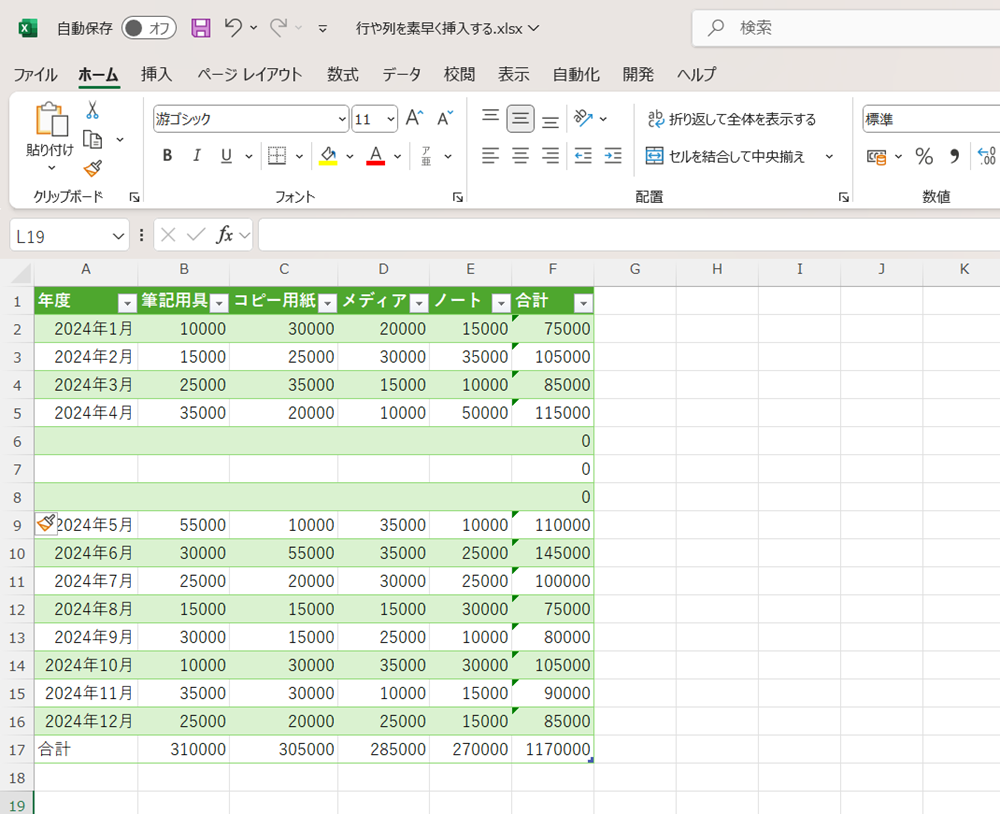1000x814 pixels.
Task: Decrease font size with small A icon
Action: click(x=445, y=118)
